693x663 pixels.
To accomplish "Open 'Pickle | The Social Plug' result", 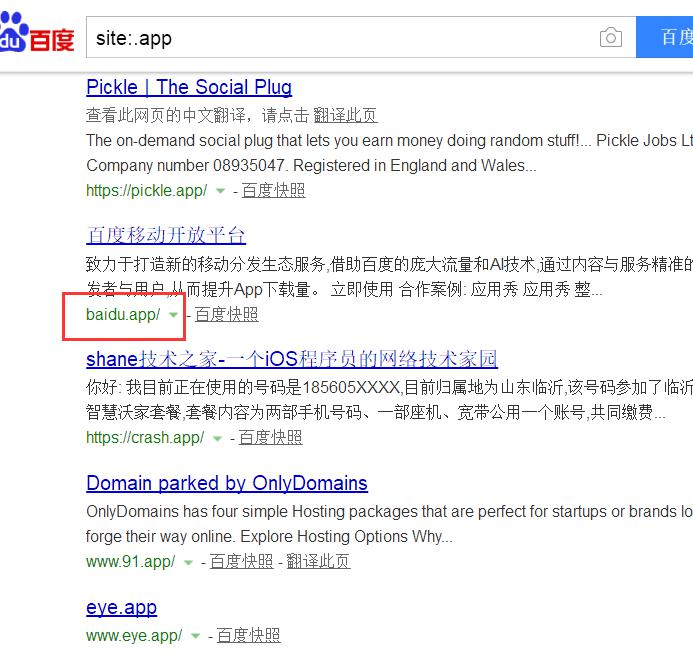I will point(189,87).
